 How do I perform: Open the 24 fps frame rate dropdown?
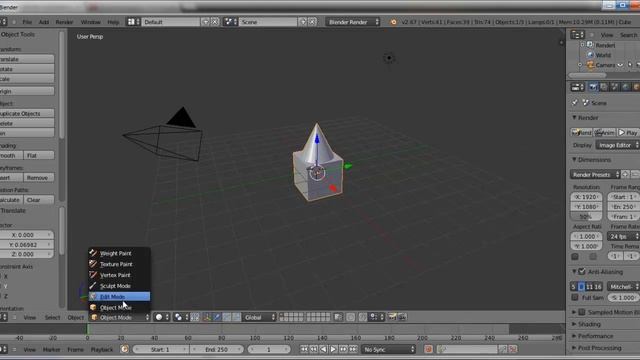coord(623,236)
